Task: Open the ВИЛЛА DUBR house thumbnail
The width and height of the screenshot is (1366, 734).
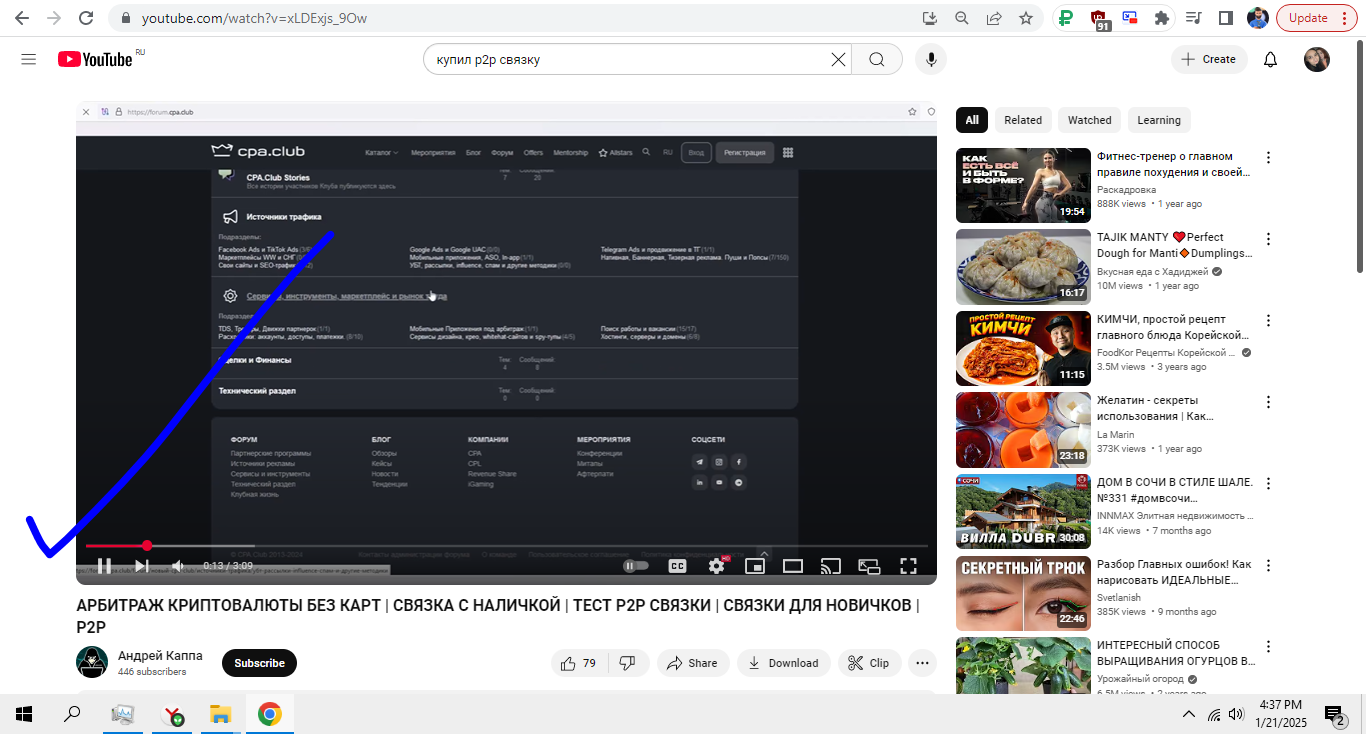Action: click(1023, 512)
